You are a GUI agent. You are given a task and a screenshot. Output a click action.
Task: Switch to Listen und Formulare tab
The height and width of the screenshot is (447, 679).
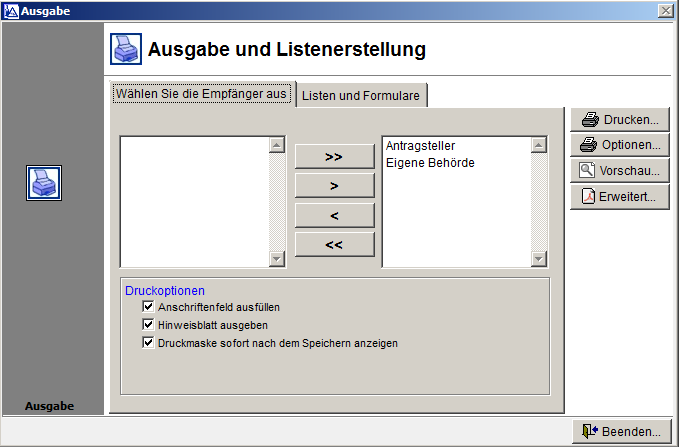tap(363, 95)
